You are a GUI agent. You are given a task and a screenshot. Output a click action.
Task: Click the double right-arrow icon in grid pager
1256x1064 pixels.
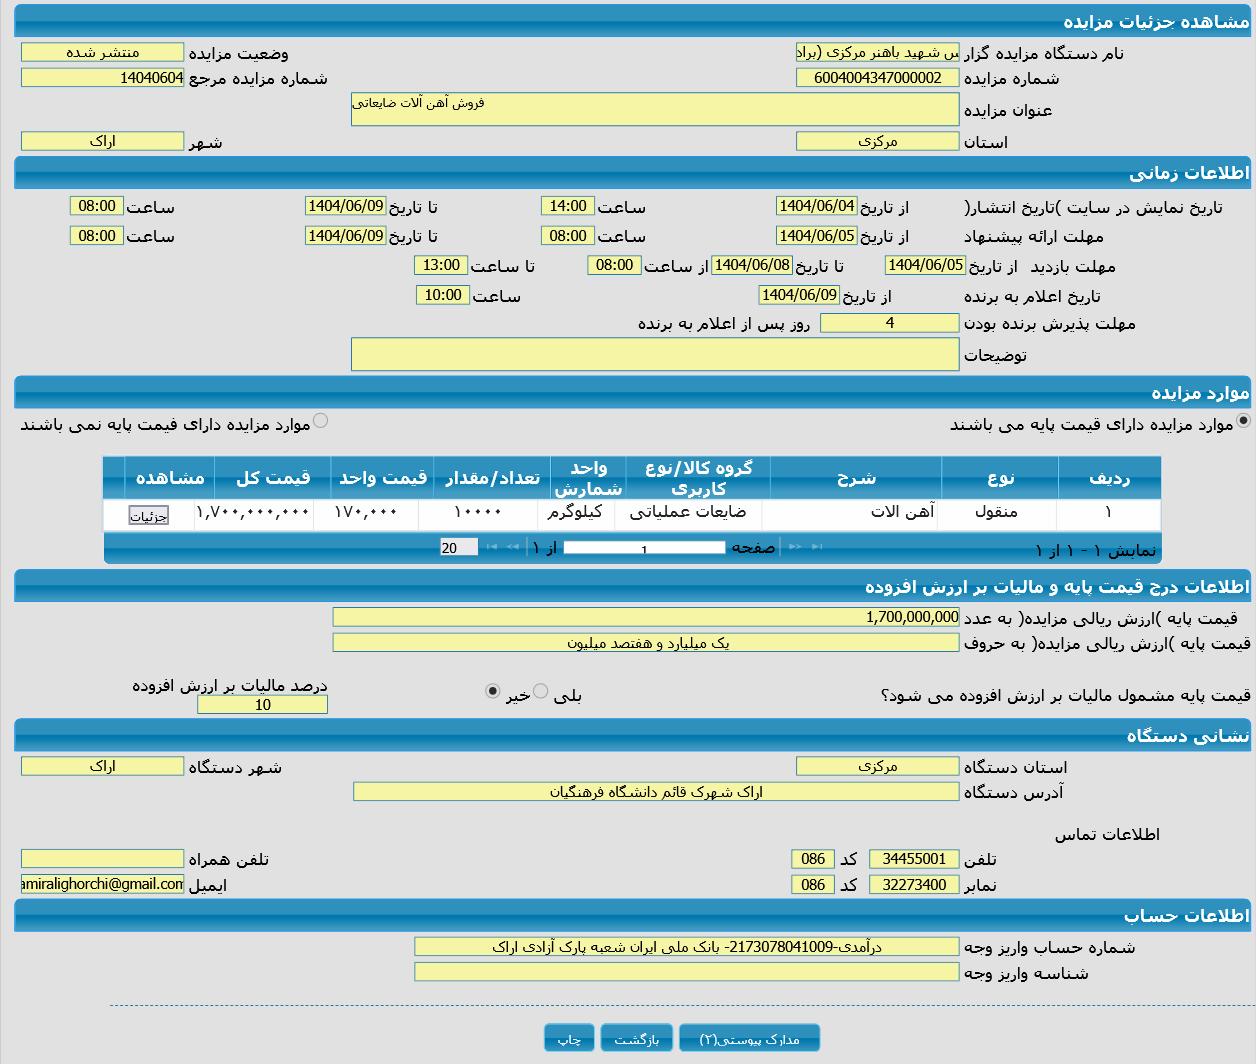(x=796, y=547)
